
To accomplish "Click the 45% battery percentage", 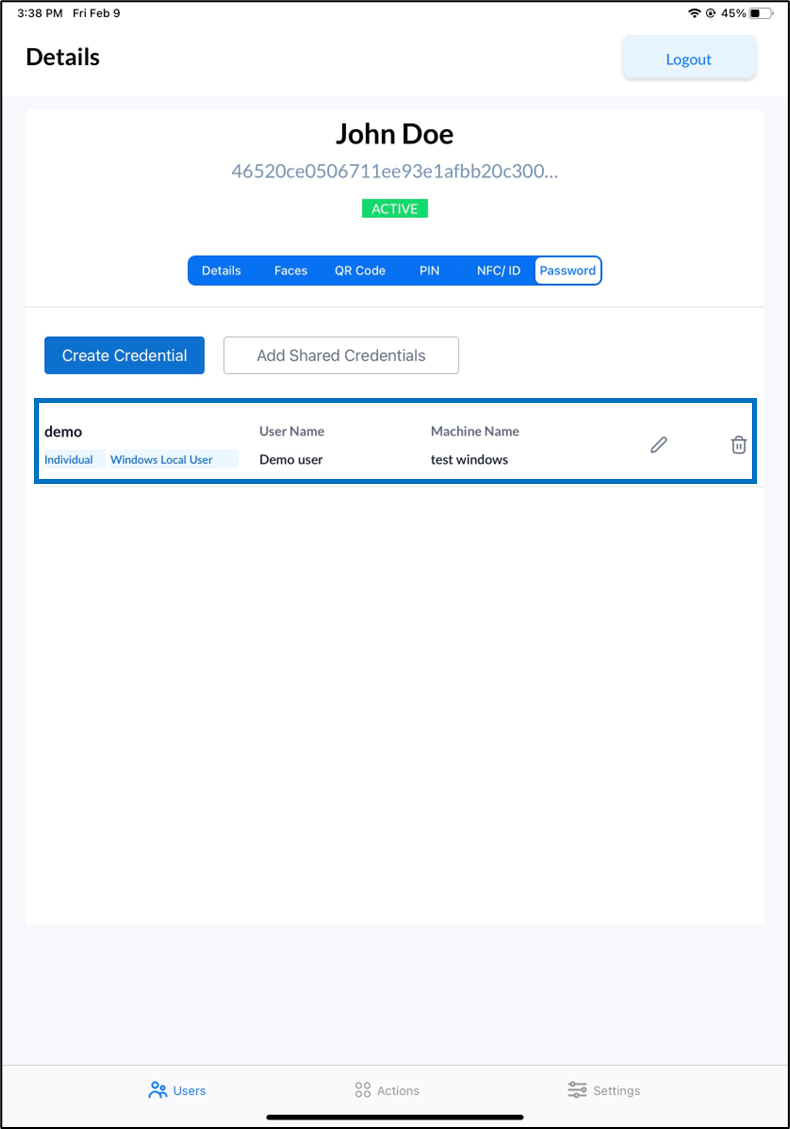I will (x=733, y=13).
